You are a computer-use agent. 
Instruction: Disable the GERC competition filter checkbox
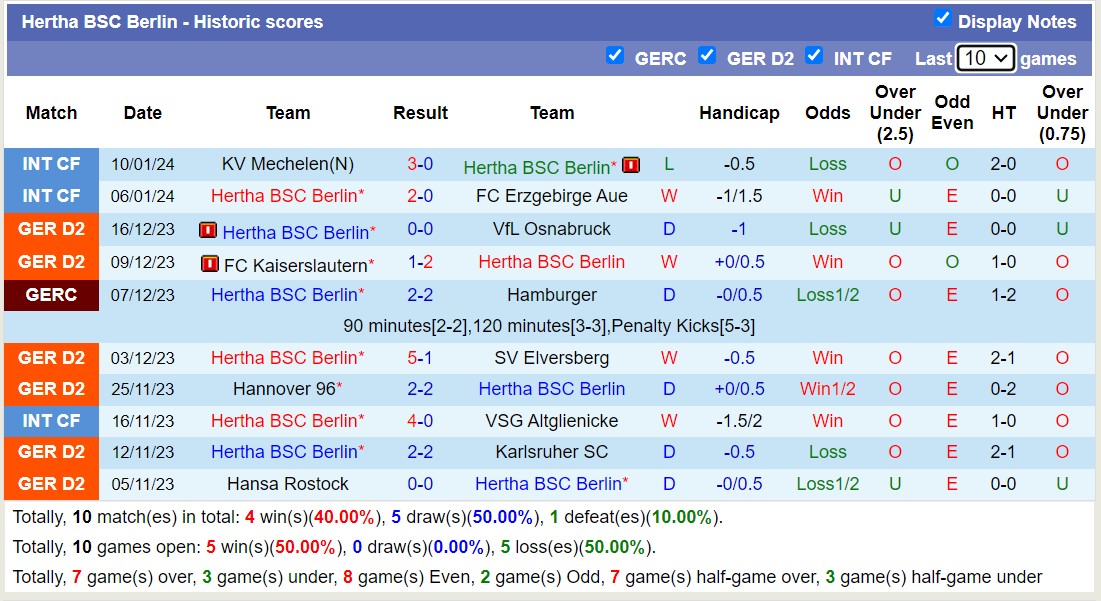[616, 57]
